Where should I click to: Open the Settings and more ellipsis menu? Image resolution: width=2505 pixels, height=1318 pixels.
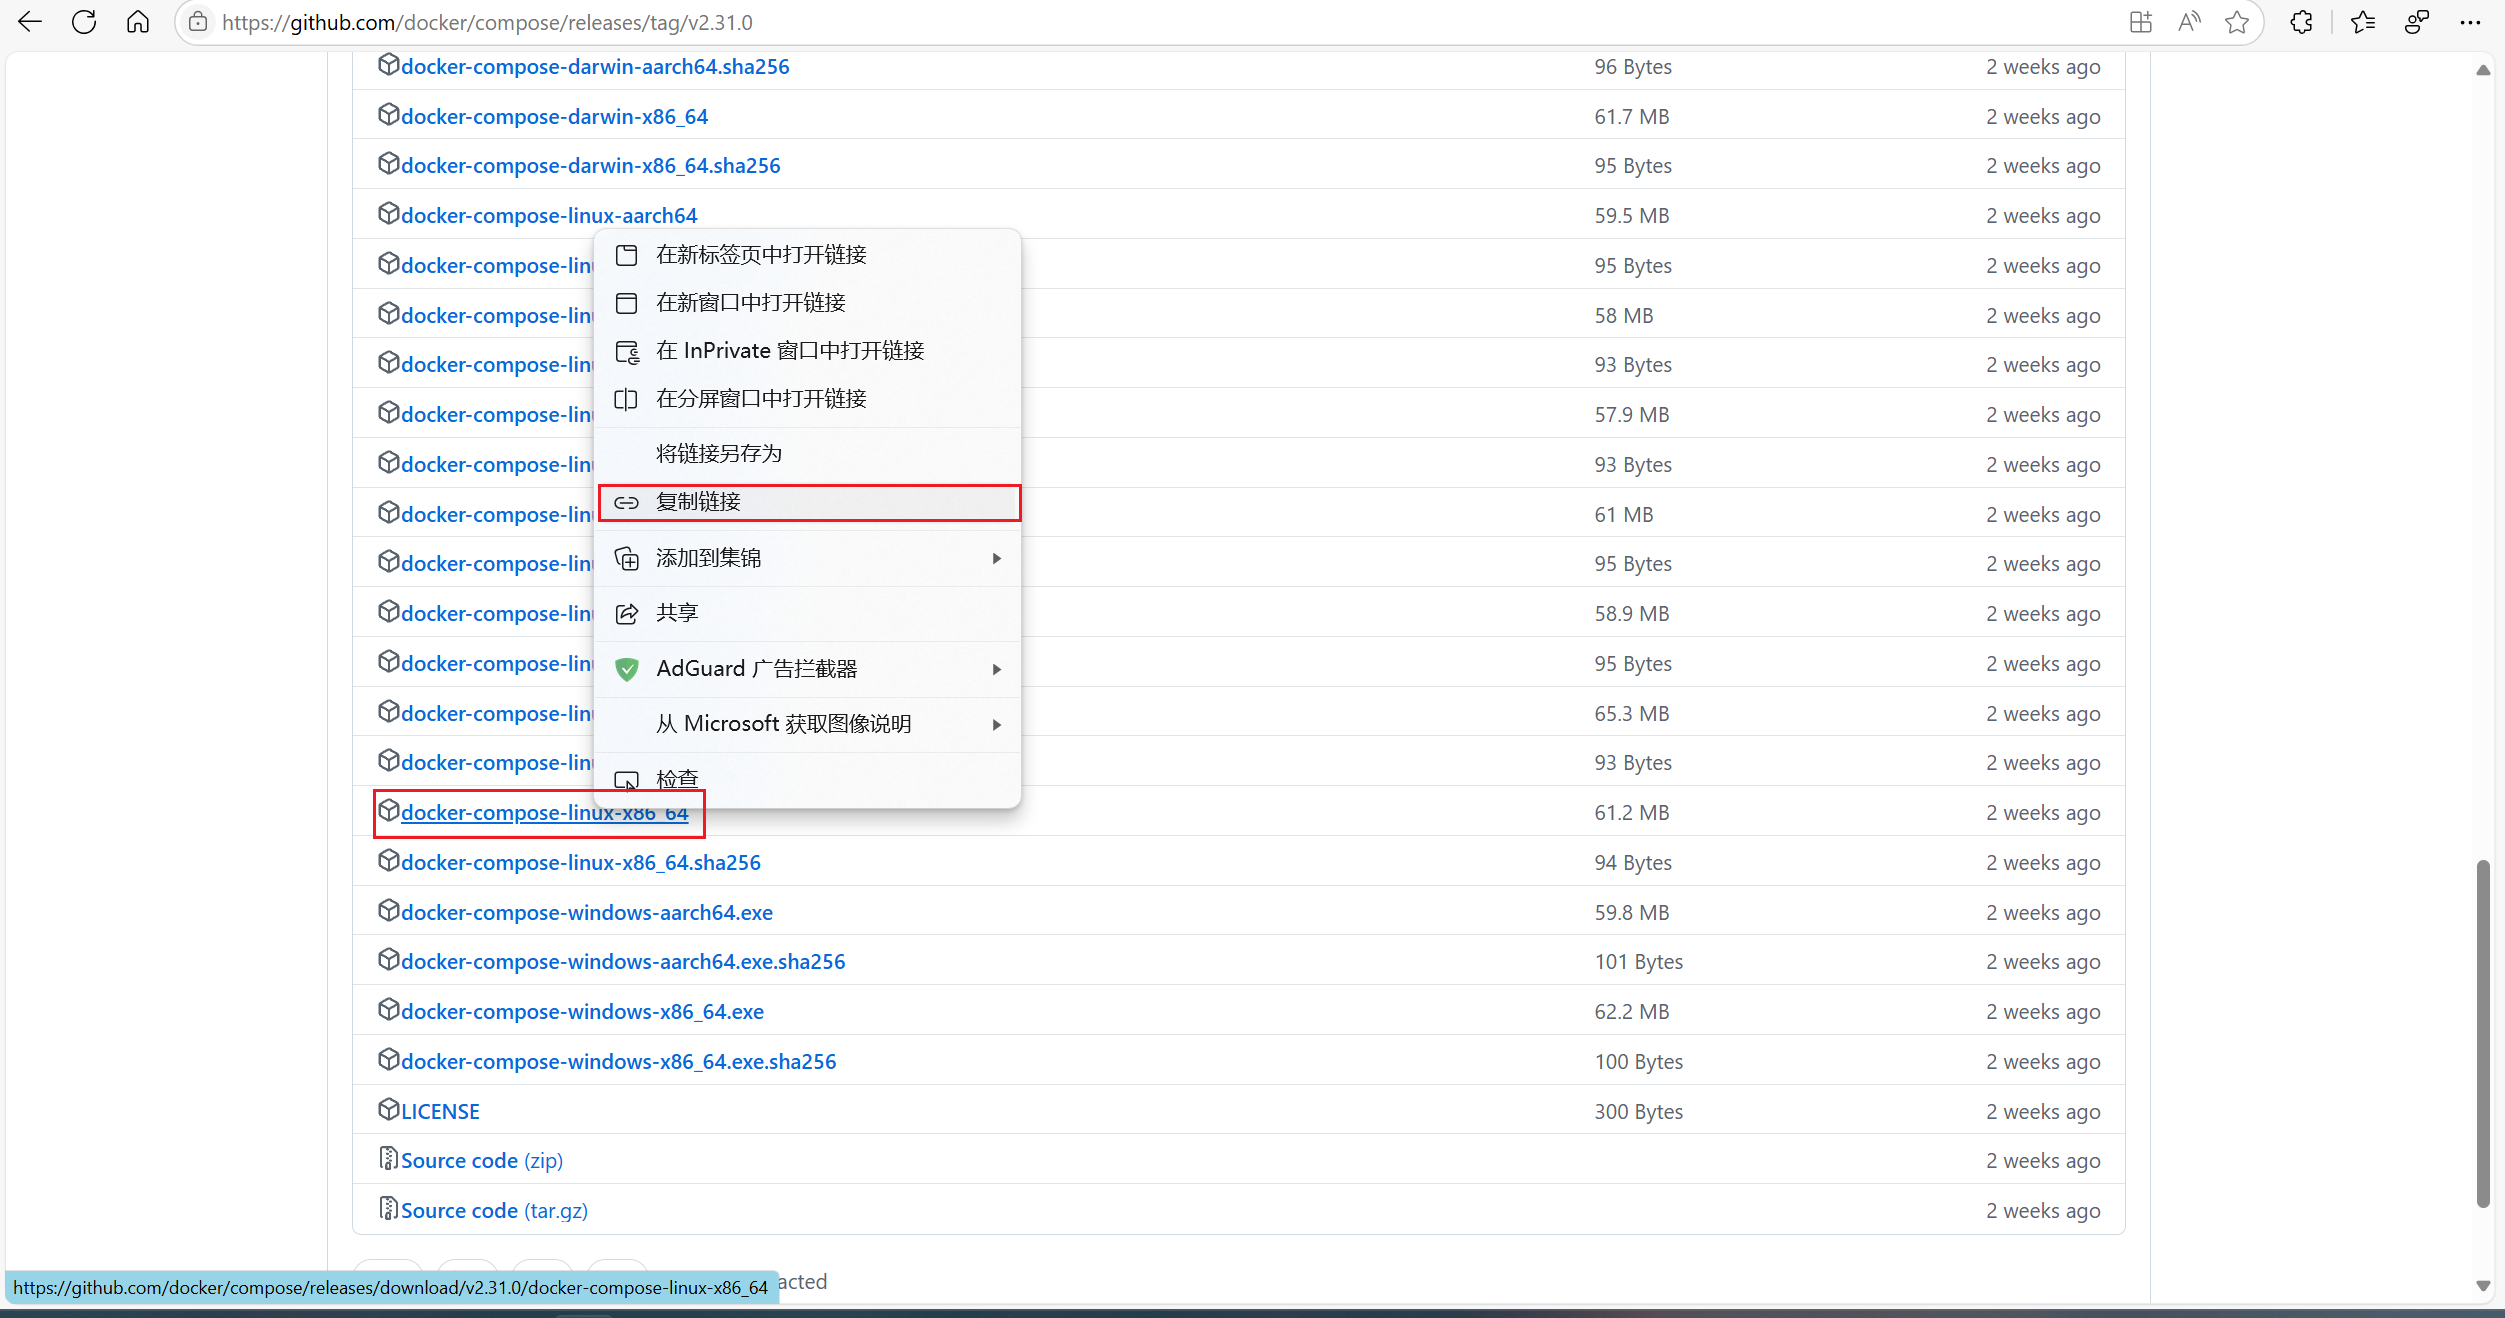pyautogui.click(x=2470, y=22)
